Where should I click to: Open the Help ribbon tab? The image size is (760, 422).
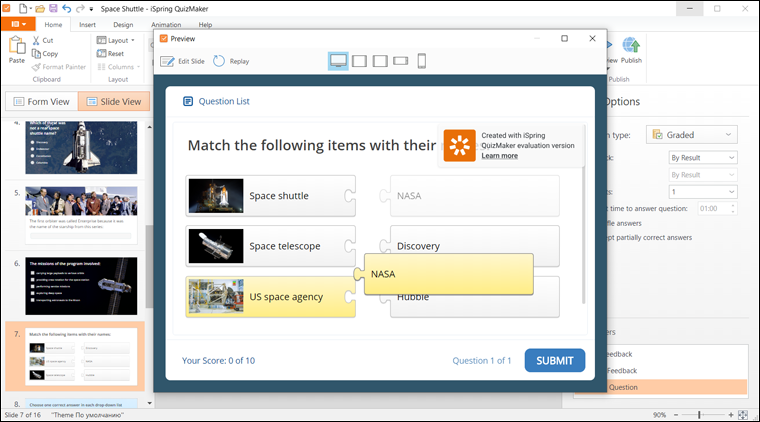(x=205, y=25)
